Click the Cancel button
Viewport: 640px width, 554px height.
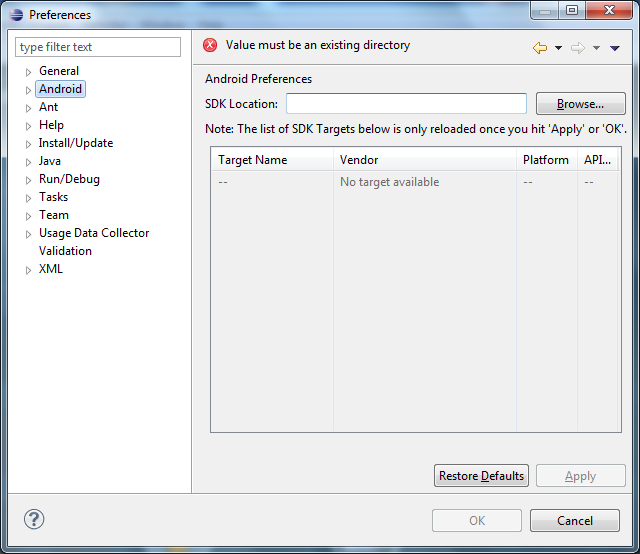pyautogui.click(x=575, y=521)
